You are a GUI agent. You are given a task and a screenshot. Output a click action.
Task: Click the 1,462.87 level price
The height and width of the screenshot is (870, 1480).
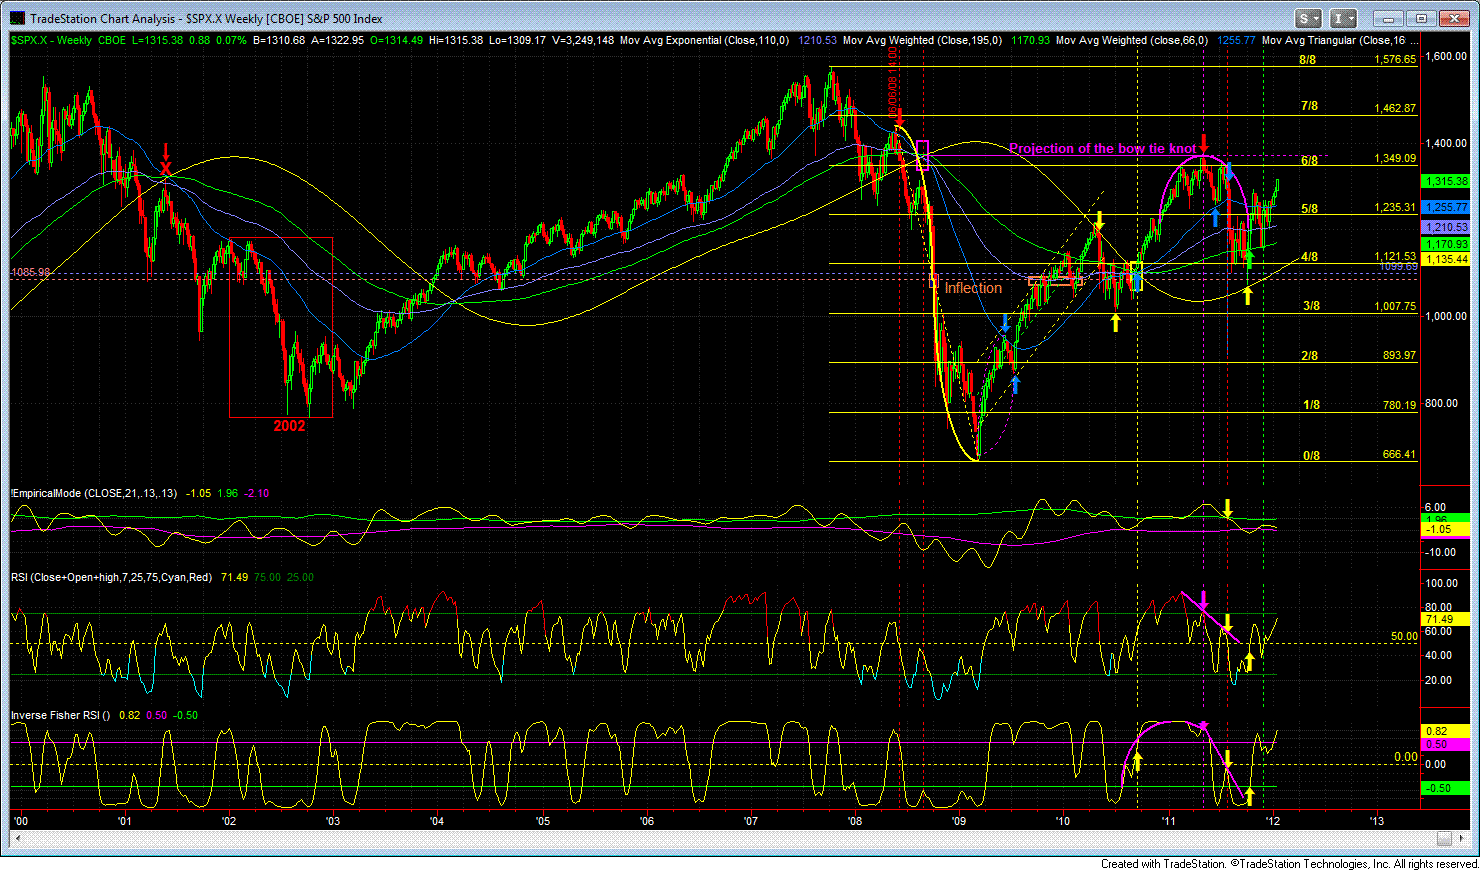click(x=1396, y=108)
